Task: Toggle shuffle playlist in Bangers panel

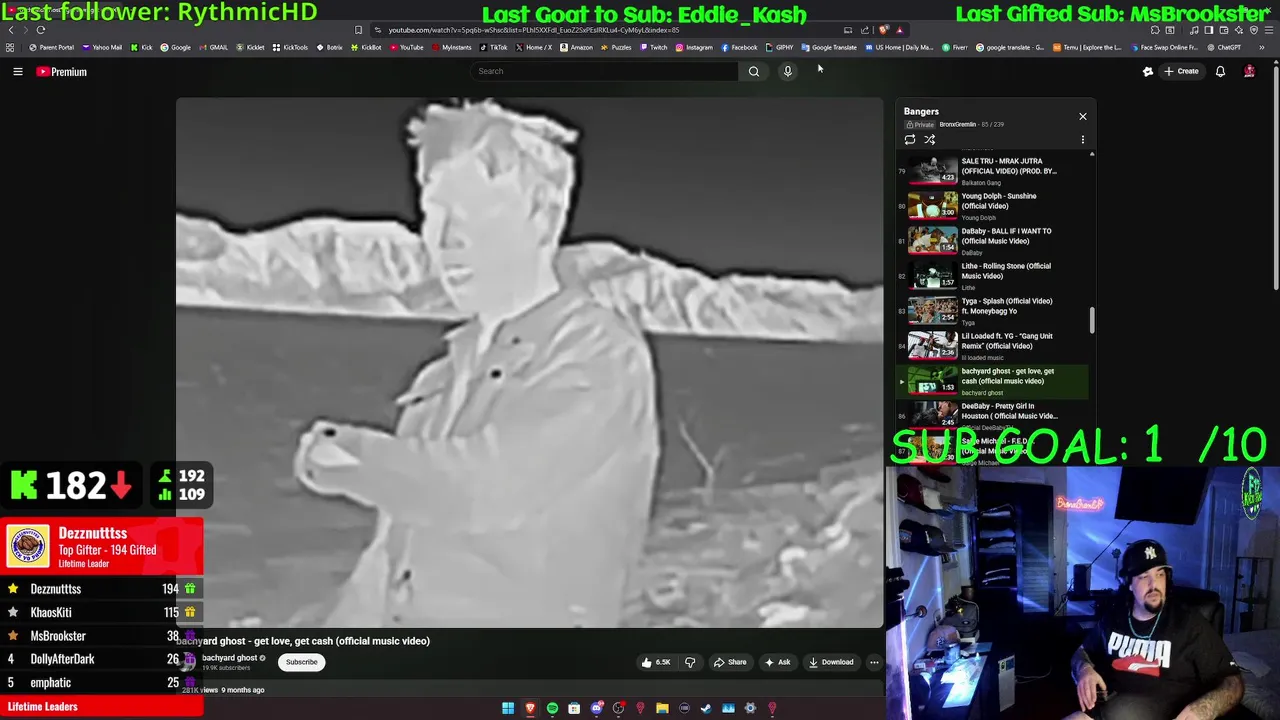Action: 929,140
